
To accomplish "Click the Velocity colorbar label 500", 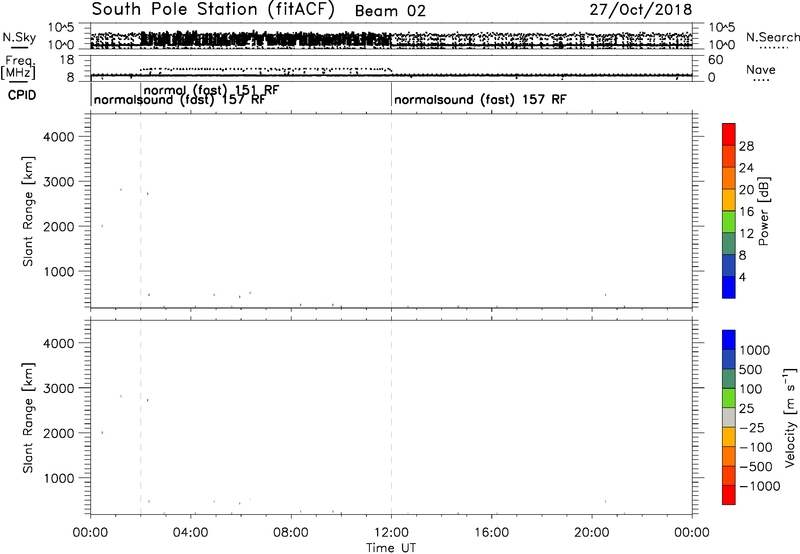I will [x=750, y=369].
